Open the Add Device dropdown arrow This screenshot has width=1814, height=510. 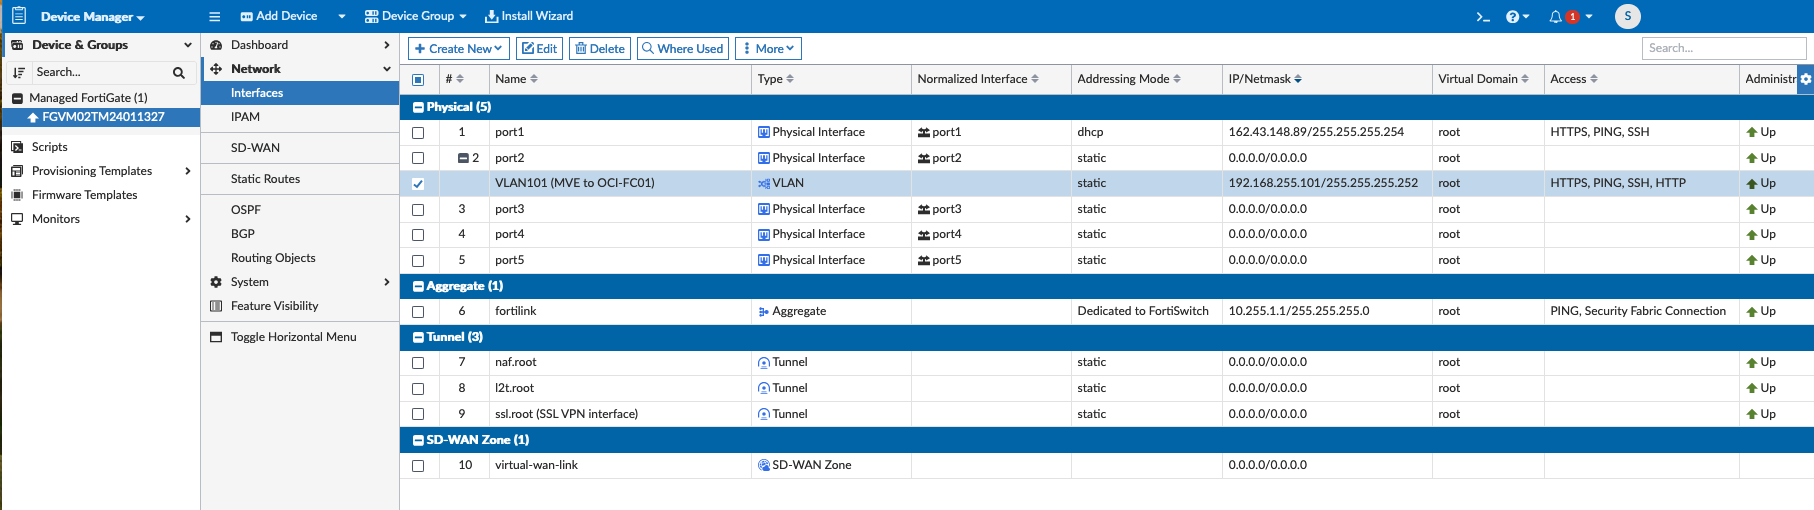342,16
